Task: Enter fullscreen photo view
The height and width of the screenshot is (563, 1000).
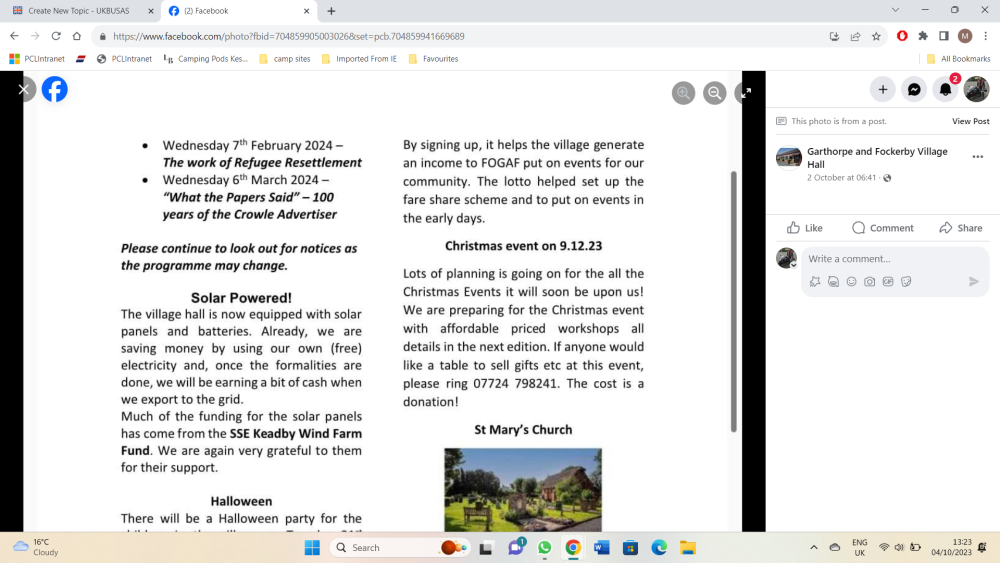Action: (744, 93)
